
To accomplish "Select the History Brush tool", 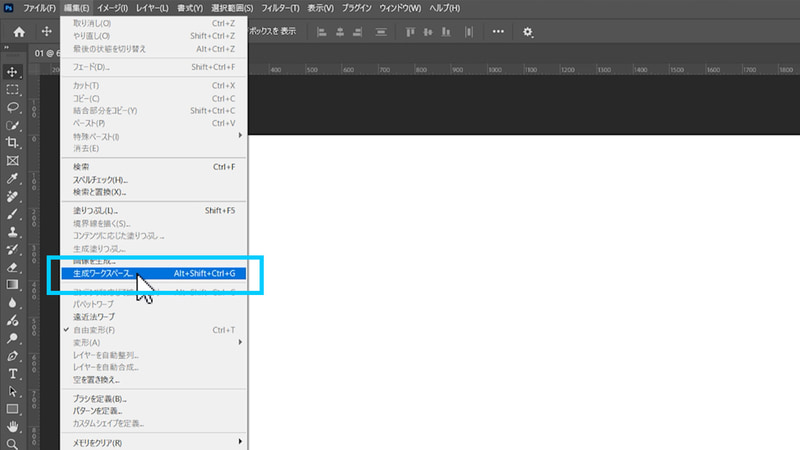I will click(x=12, y=249).
